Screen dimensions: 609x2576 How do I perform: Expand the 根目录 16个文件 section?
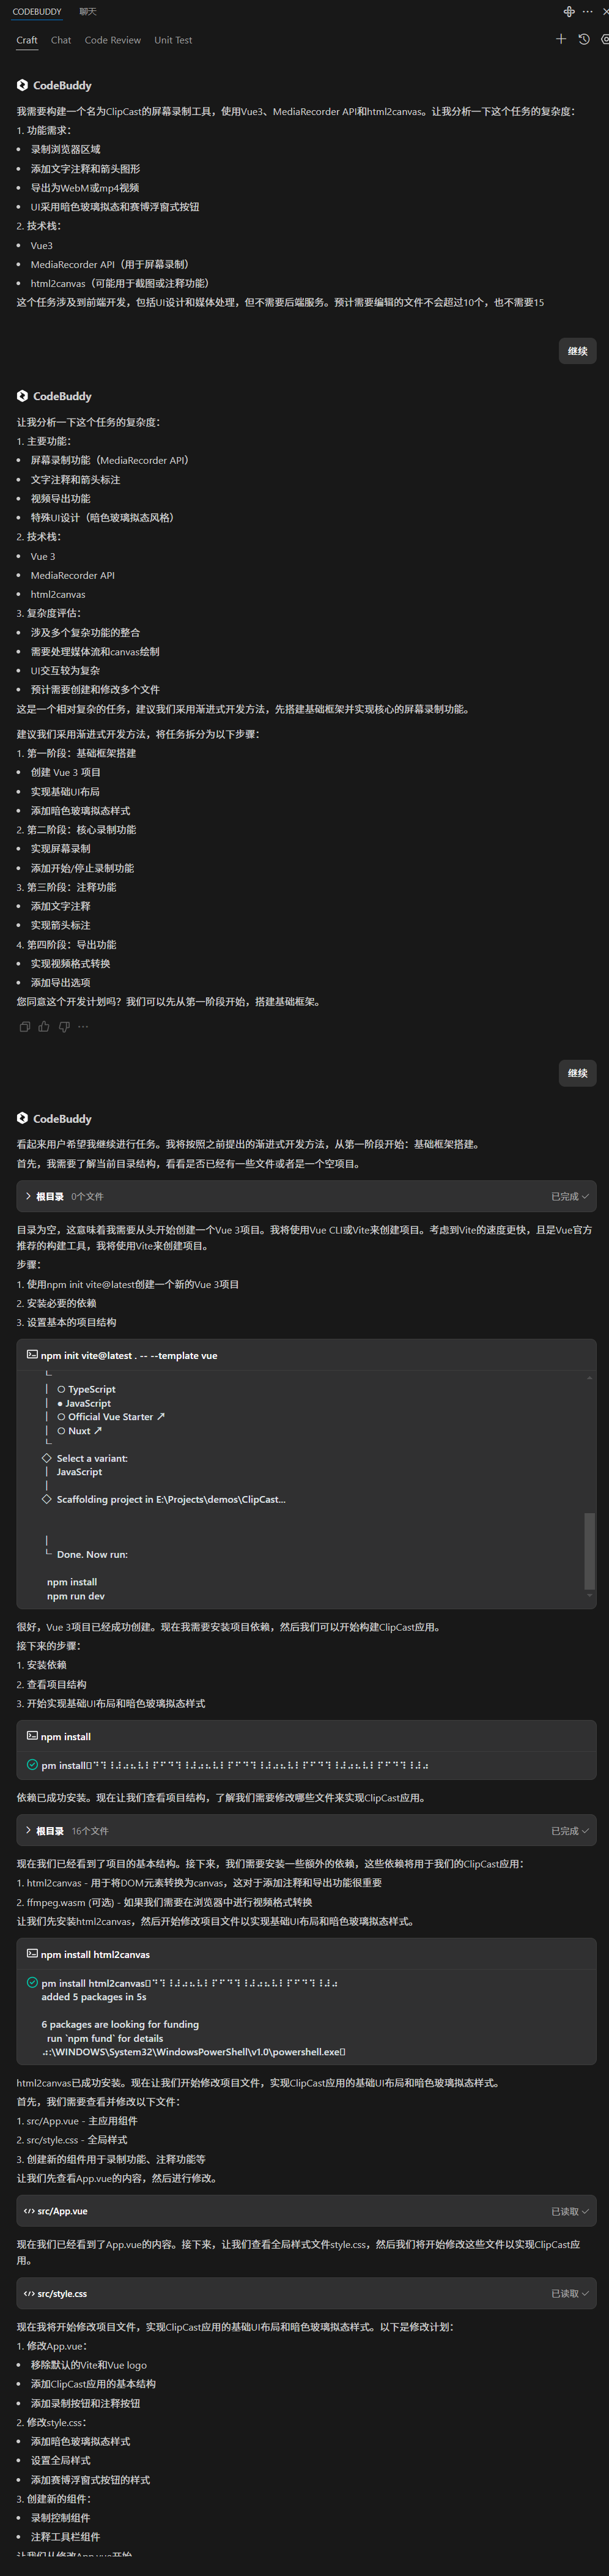(x=306, y=1831)
